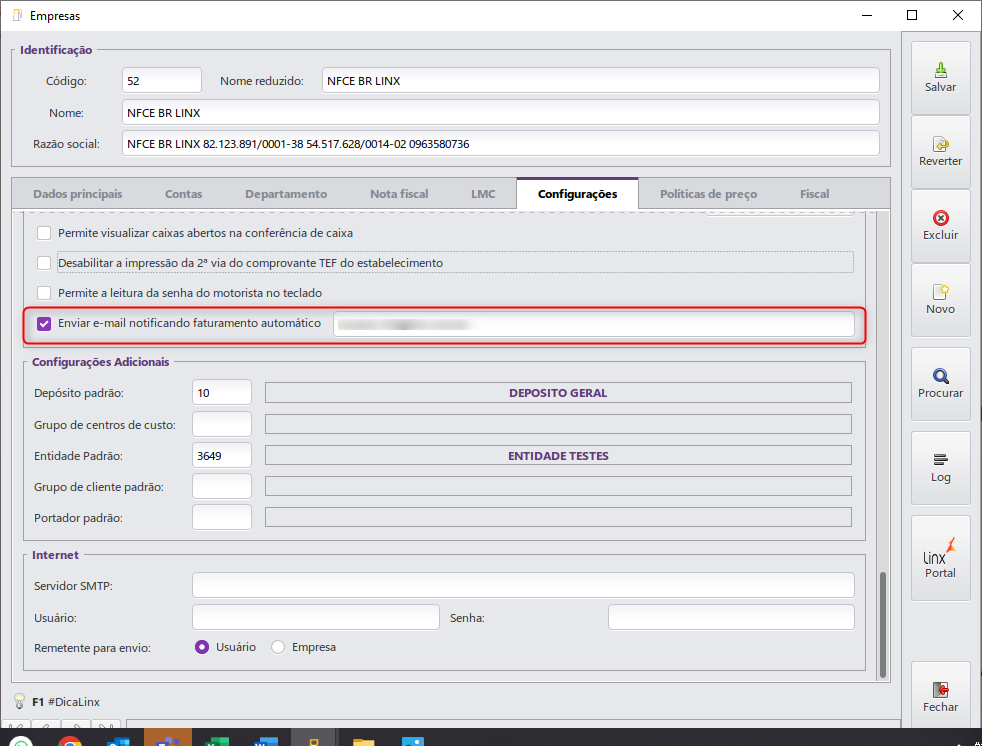Click the Excluir red delete icon

pos(940,225)
